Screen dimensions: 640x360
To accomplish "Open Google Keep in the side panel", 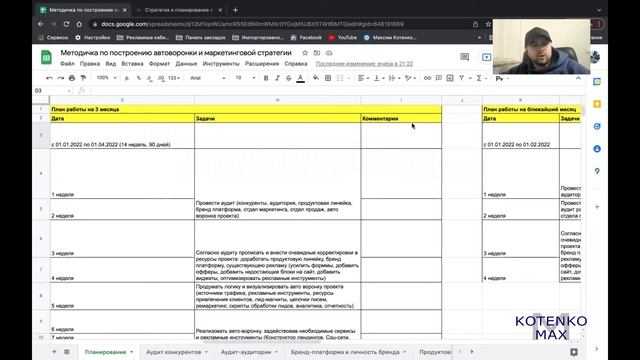I will click(x=597, y=104).
